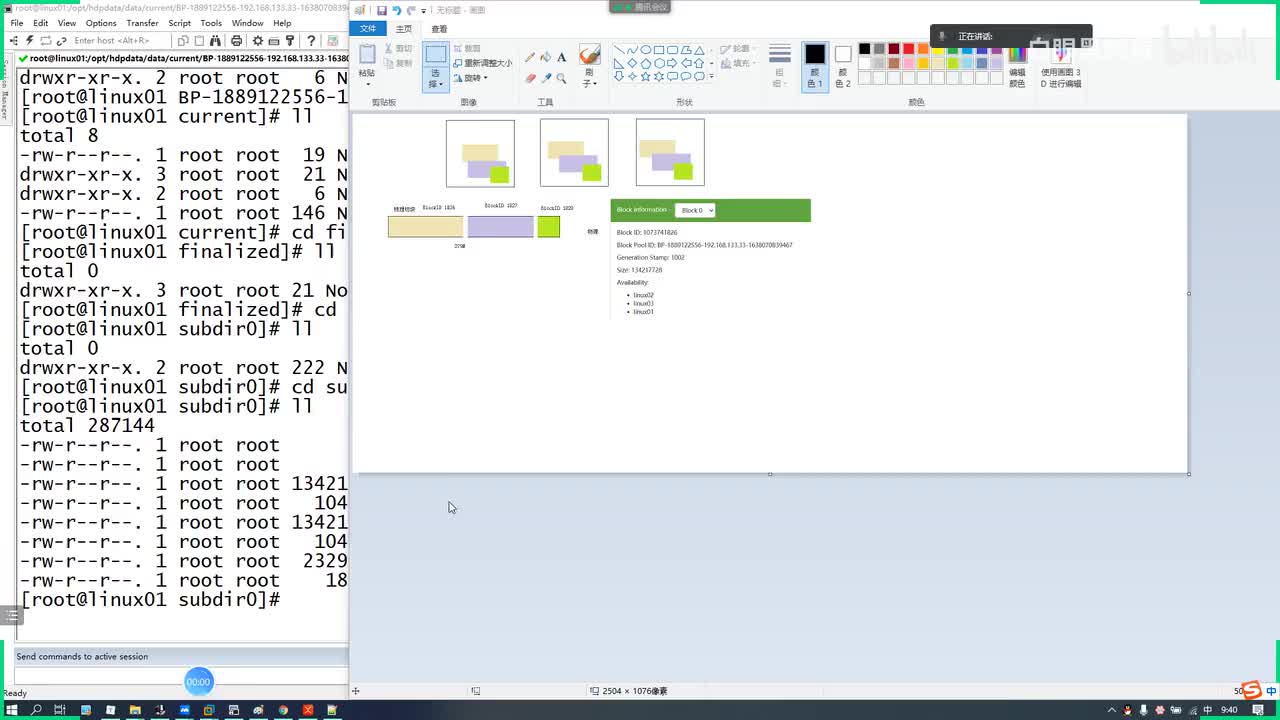Click the first block diagram thumbnail on canvas

pos(480,153)
